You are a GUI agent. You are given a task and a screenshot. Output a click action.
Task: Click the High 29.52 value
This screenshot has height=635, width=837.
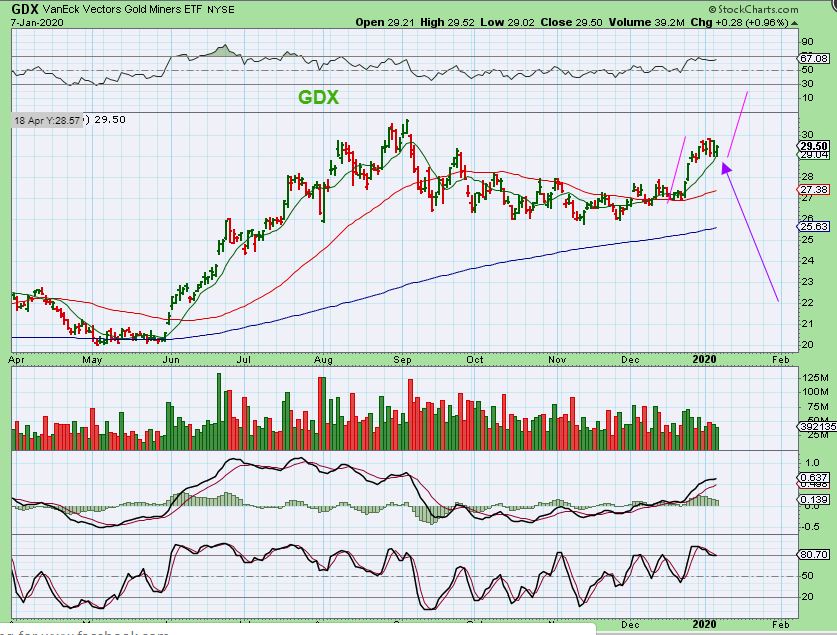pyautogui.click(x=447, y=22)
